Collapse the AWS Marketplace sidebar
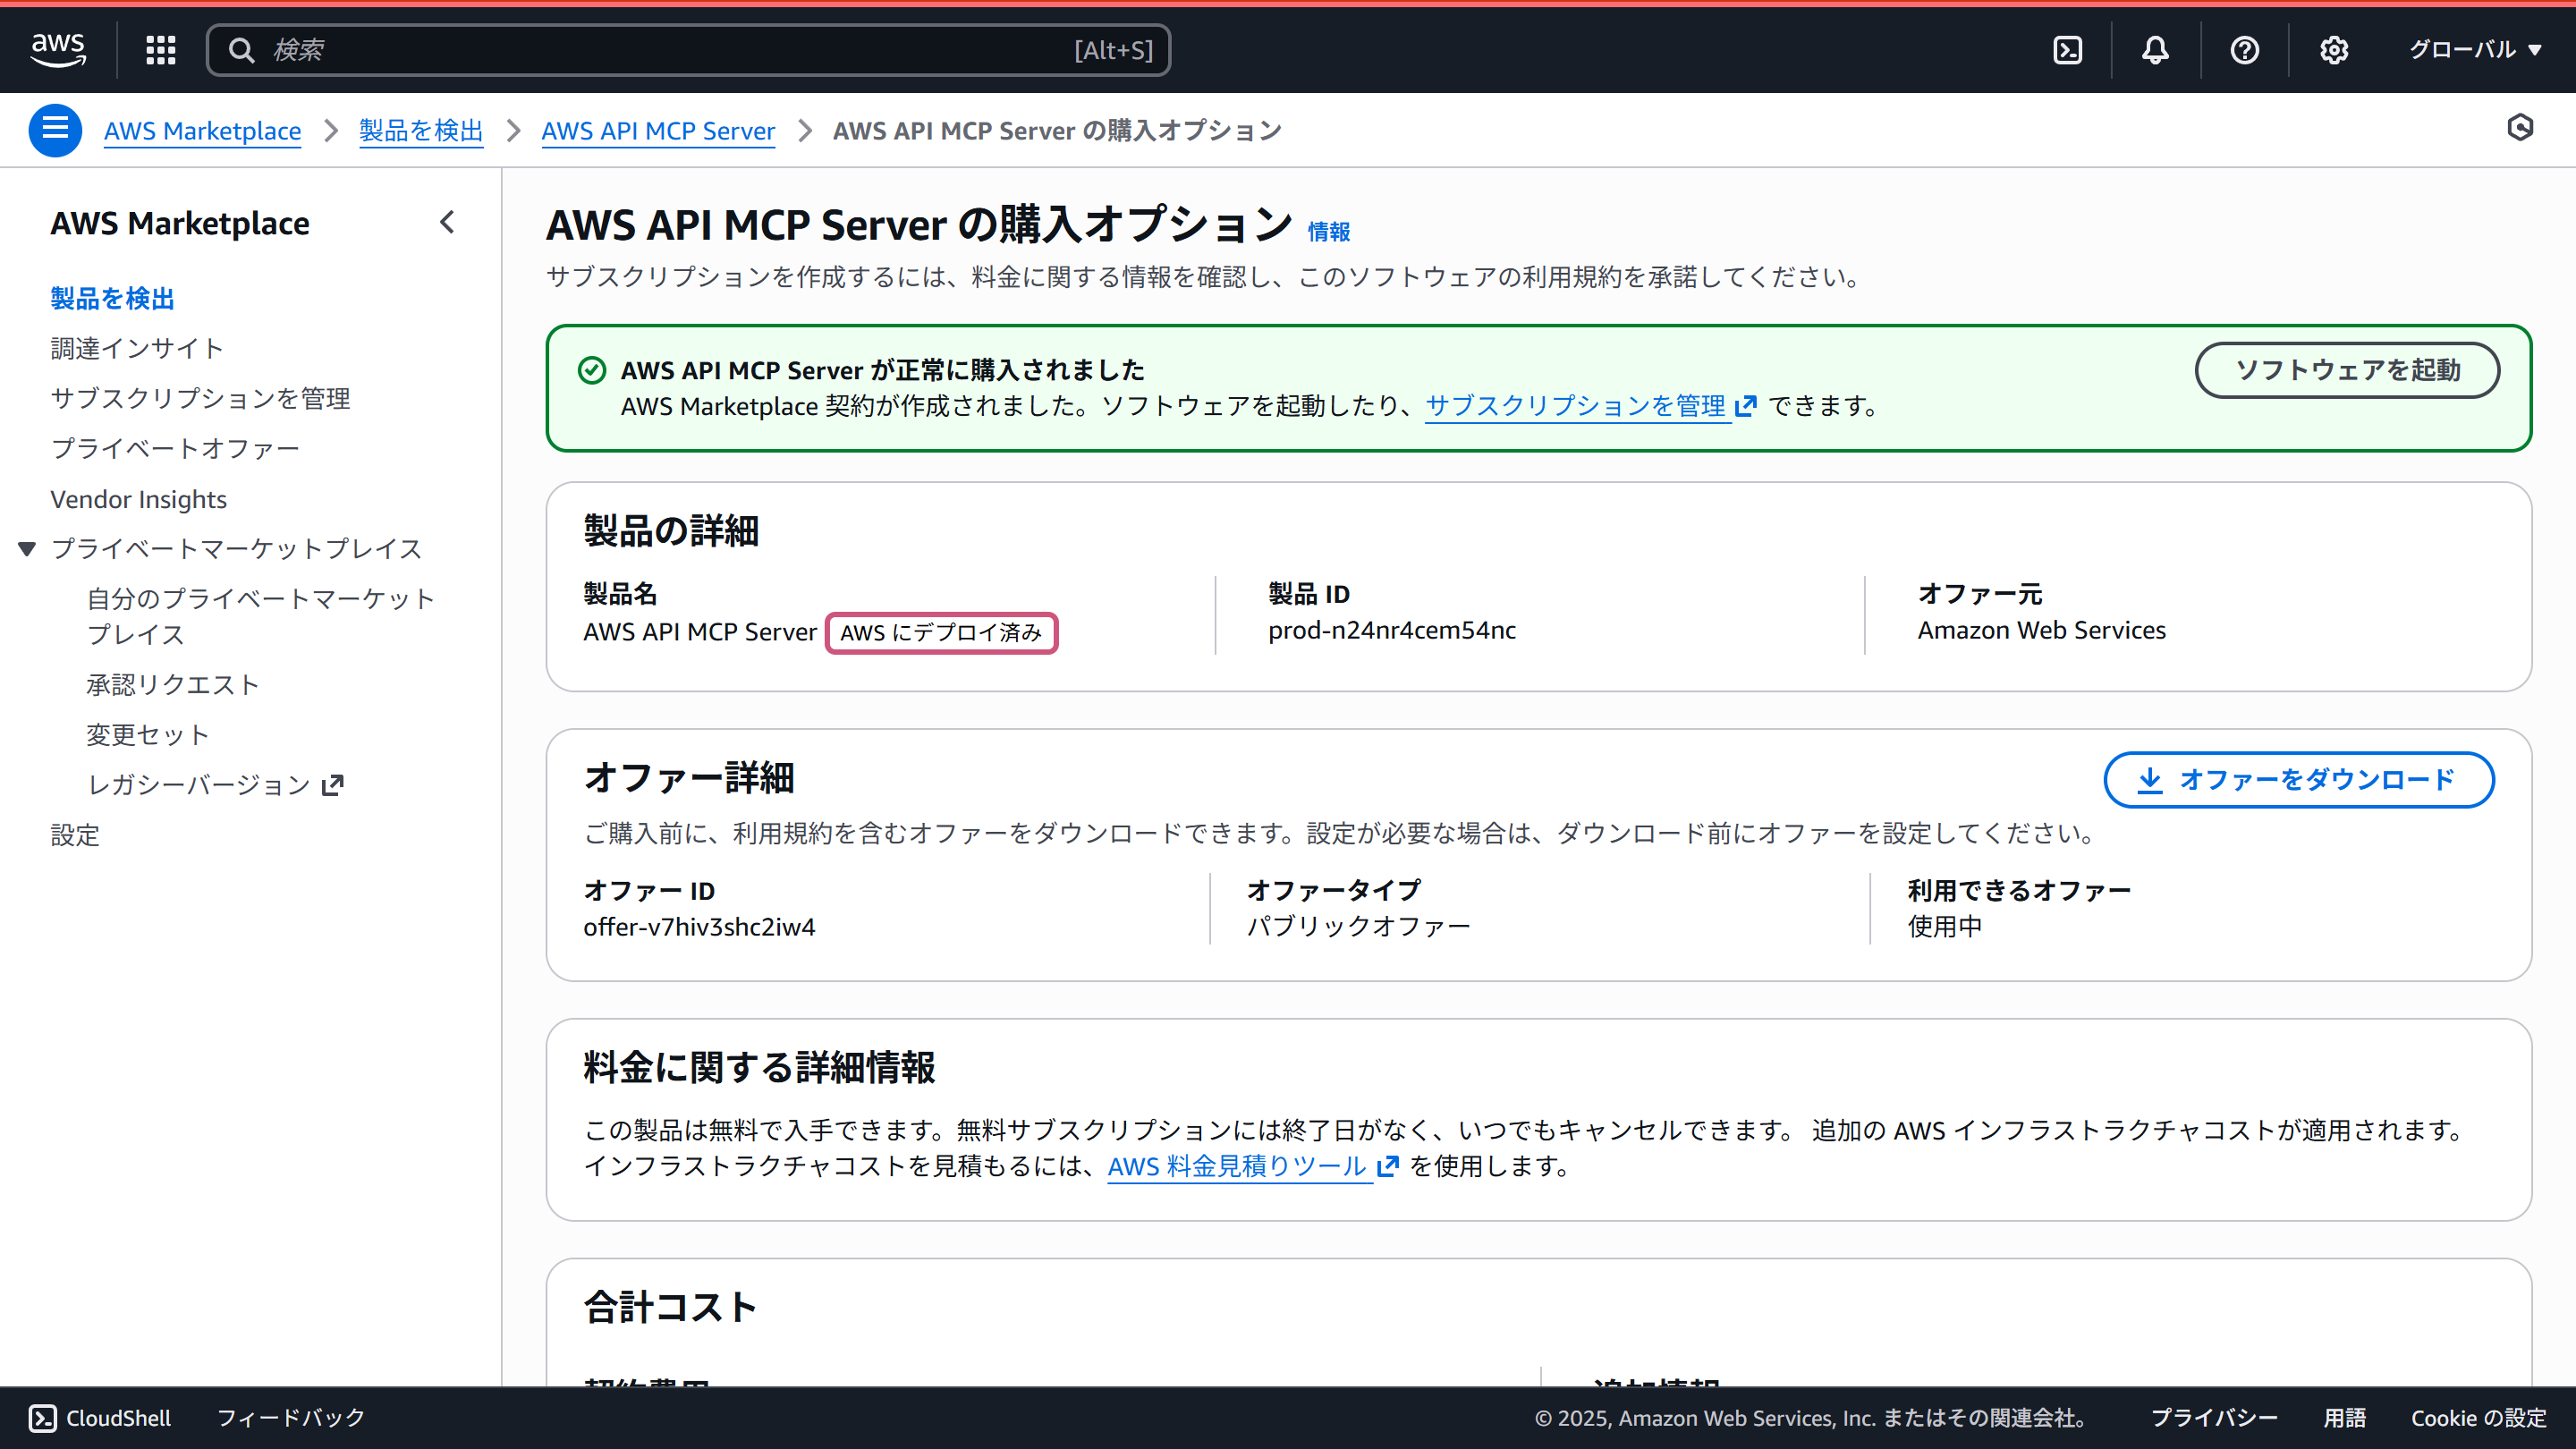Image resolution: width=2576 pixels, height=1449 pixels. (448, 222)
